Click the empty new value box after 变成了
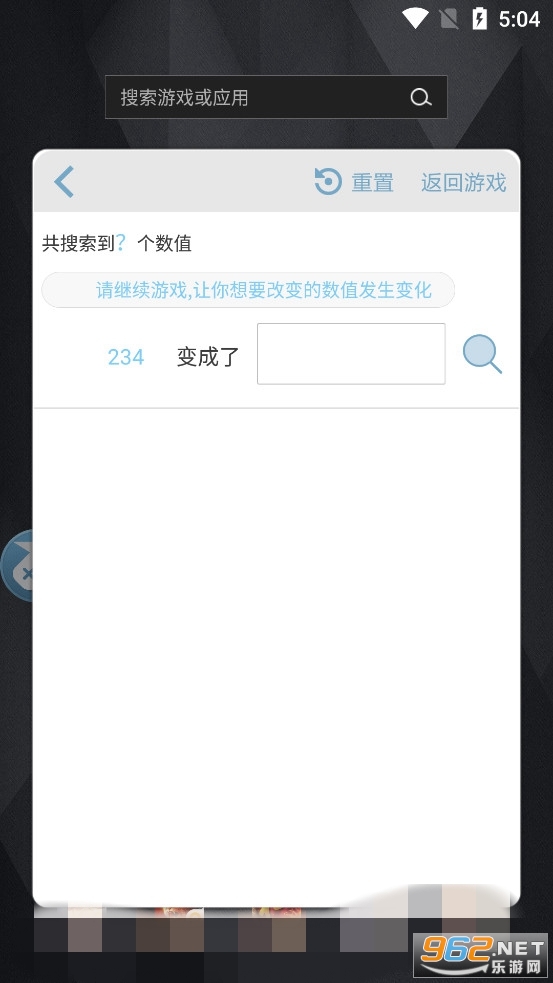 (x=351, y=354)
